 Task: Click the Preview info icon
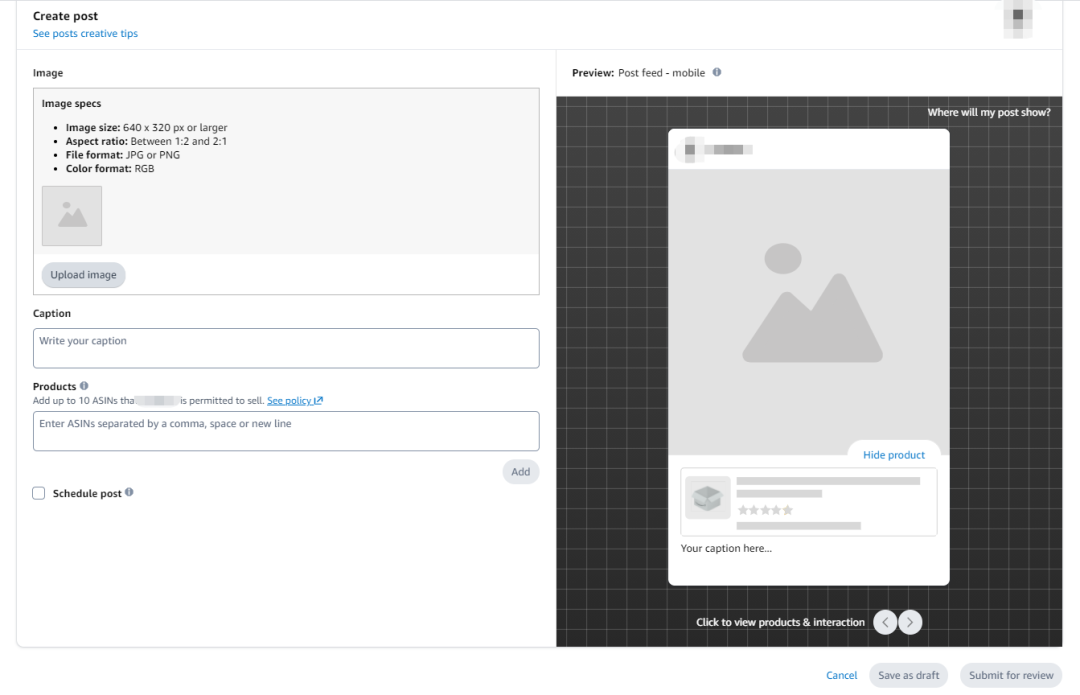717,73
